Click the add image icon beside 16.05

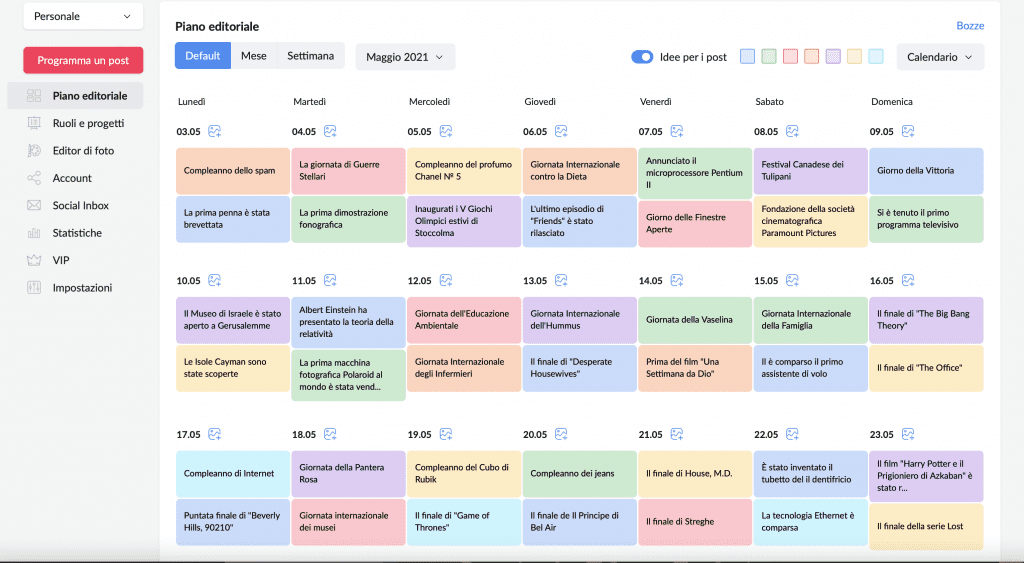click(908, 280)
